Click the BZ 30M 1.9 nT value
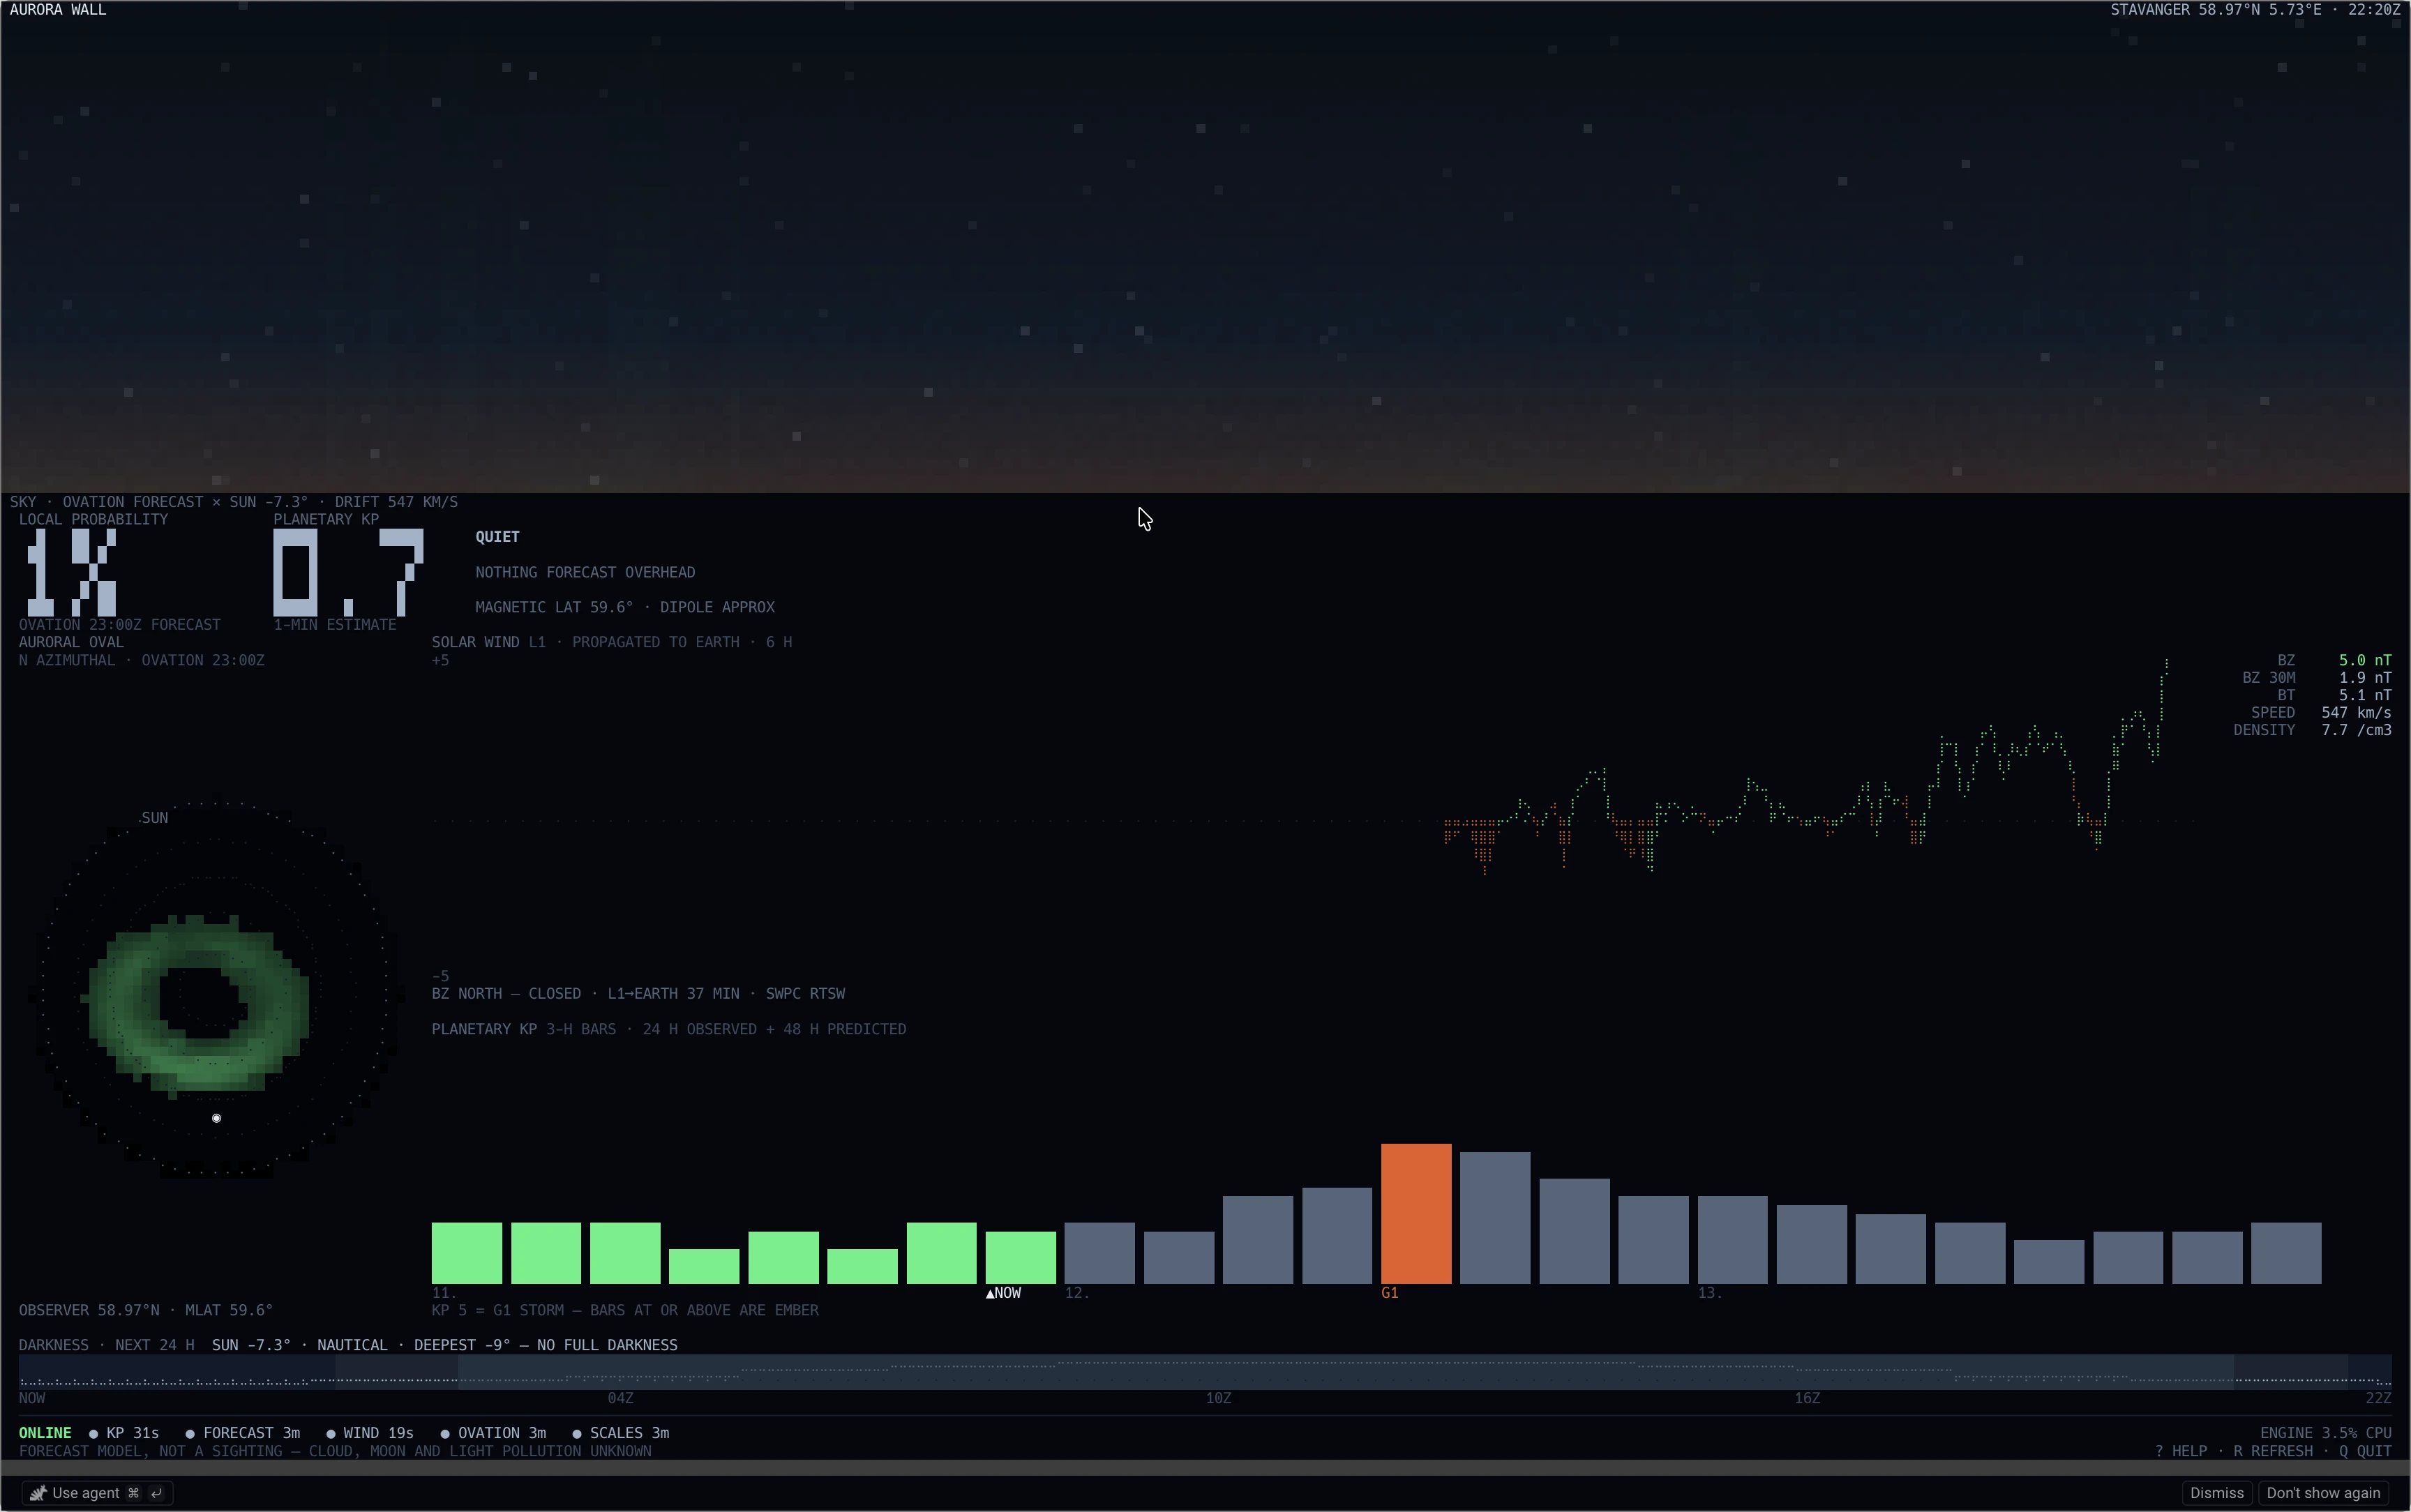Image resolution: width=2411 pixels, height=1512 pixels. [2365, 678]
